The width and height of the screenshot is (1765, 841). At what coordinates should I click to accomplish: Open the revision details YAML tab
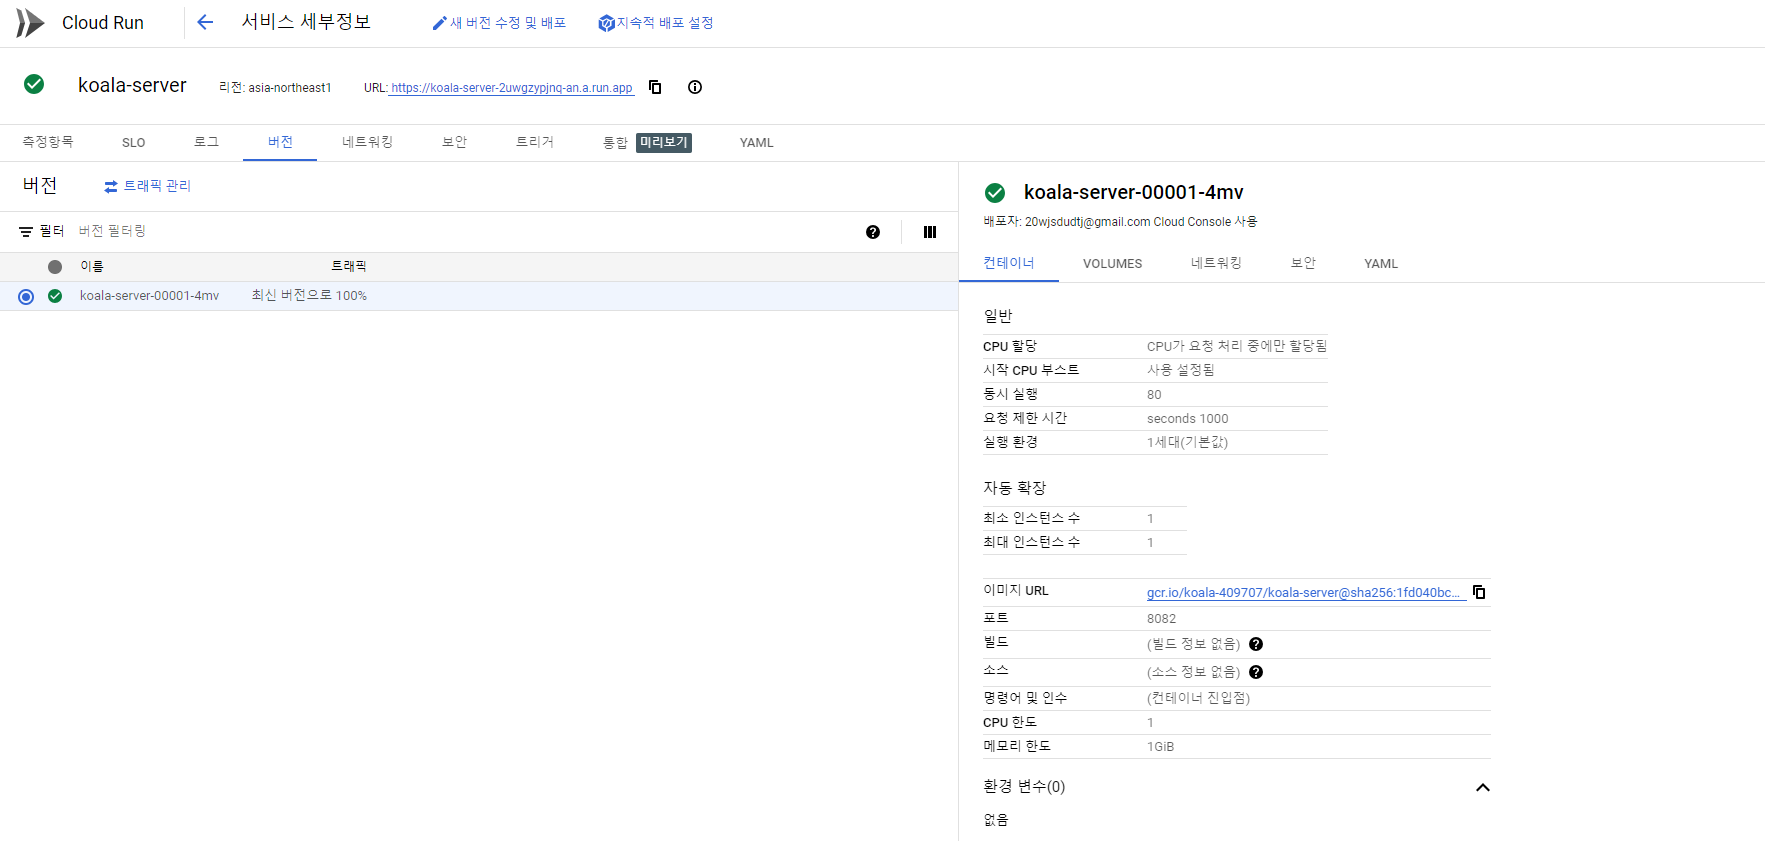point(1381,263)
